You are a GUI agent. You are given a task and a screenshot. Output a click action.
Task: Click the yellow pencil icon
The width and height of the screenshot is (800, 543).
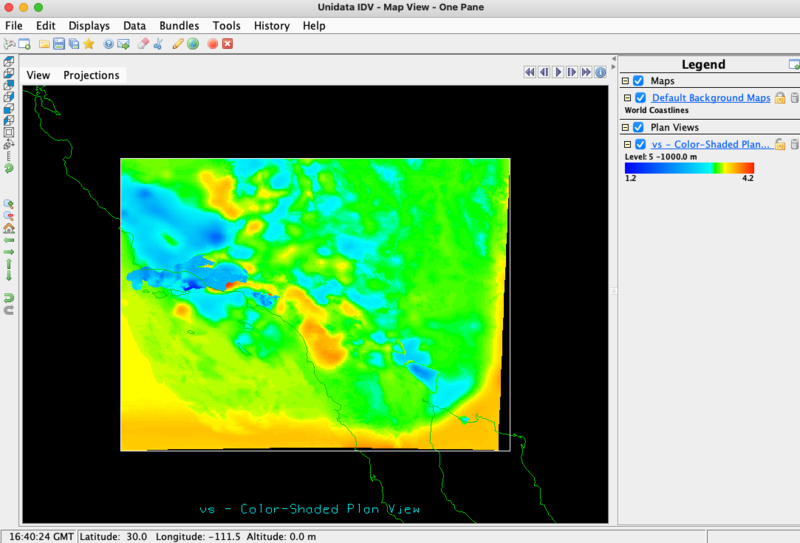coord(178,44)
